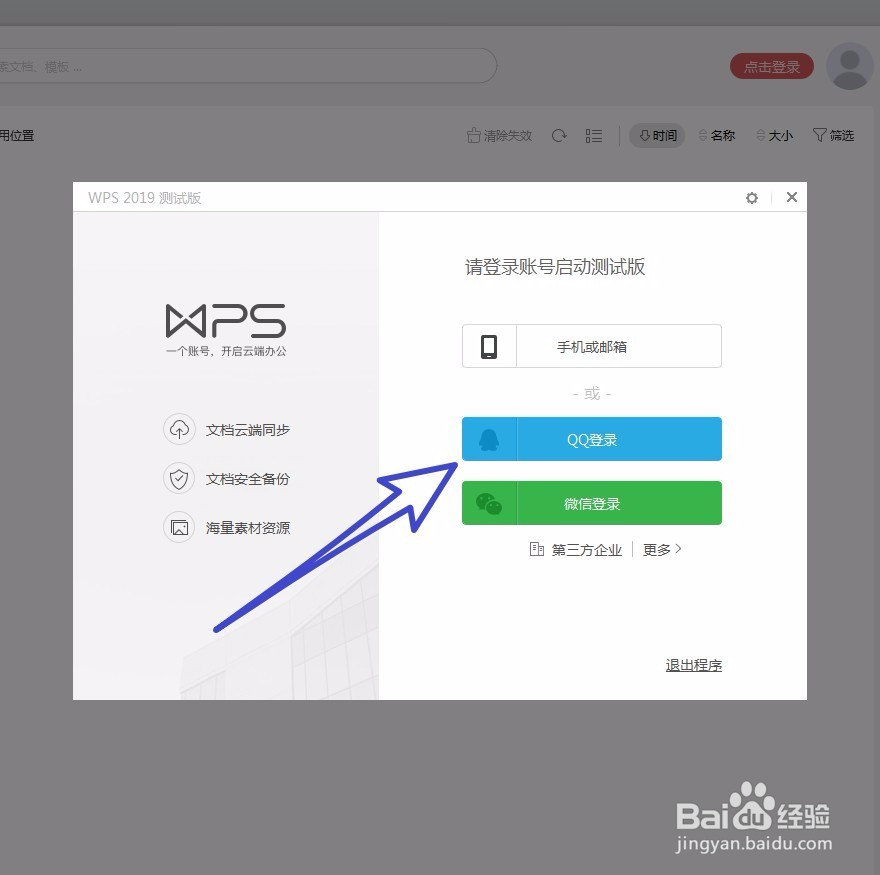Select the QQ login option with penguin icon
880x875 pixels.
click(x=591, y=438)
